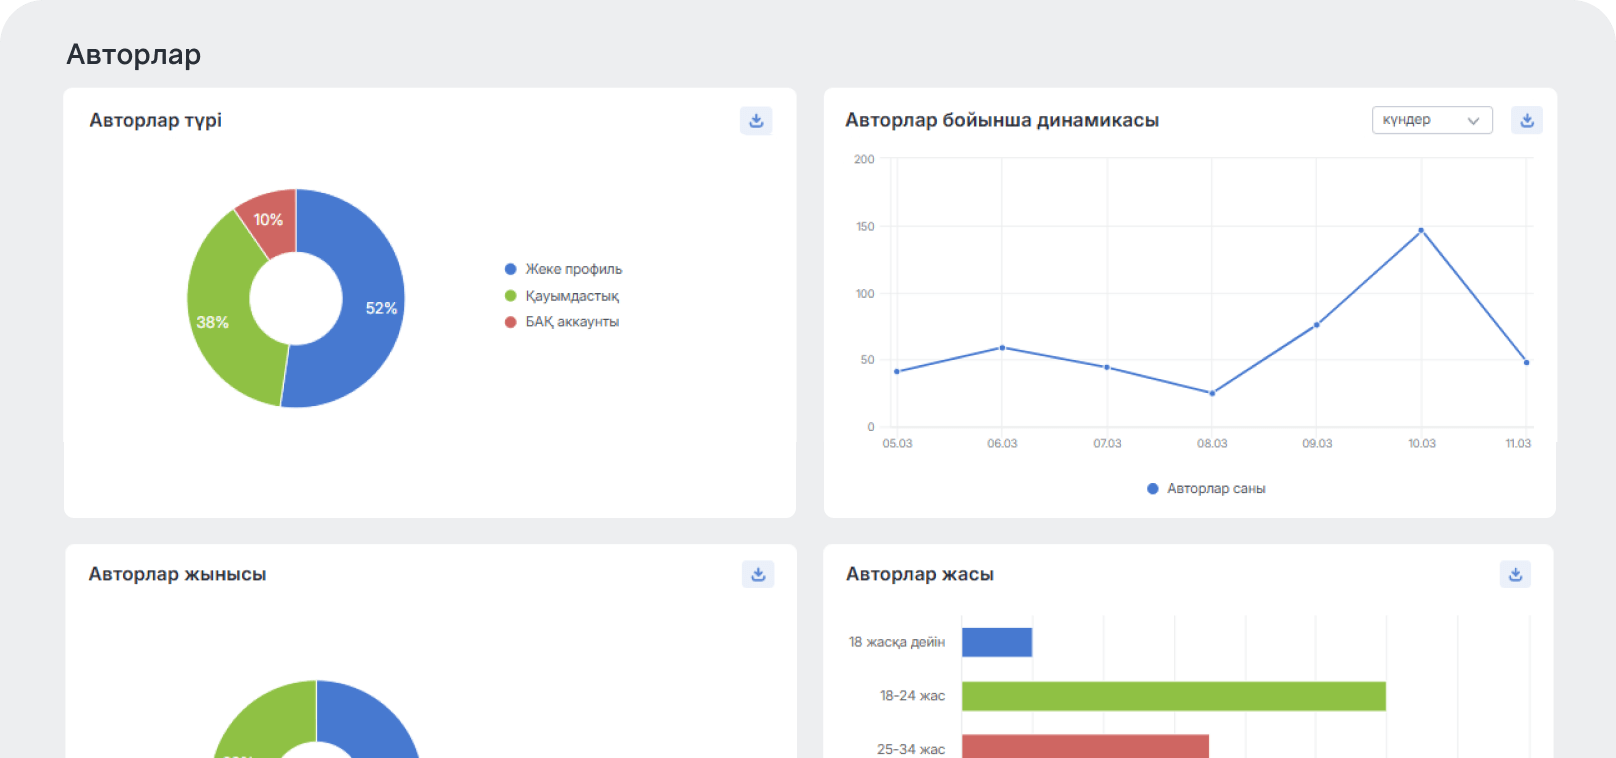Click the 18 жасқа дейін axis label
1616x758 pixels.
point(897,642)
